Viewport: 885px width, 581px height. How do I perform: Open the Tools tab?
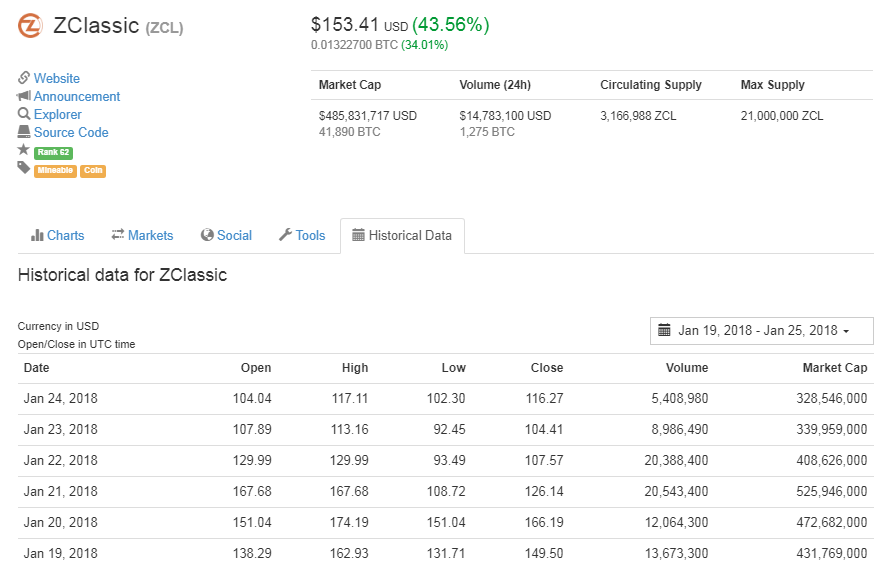pyautogui.click(x=302, y=235)
